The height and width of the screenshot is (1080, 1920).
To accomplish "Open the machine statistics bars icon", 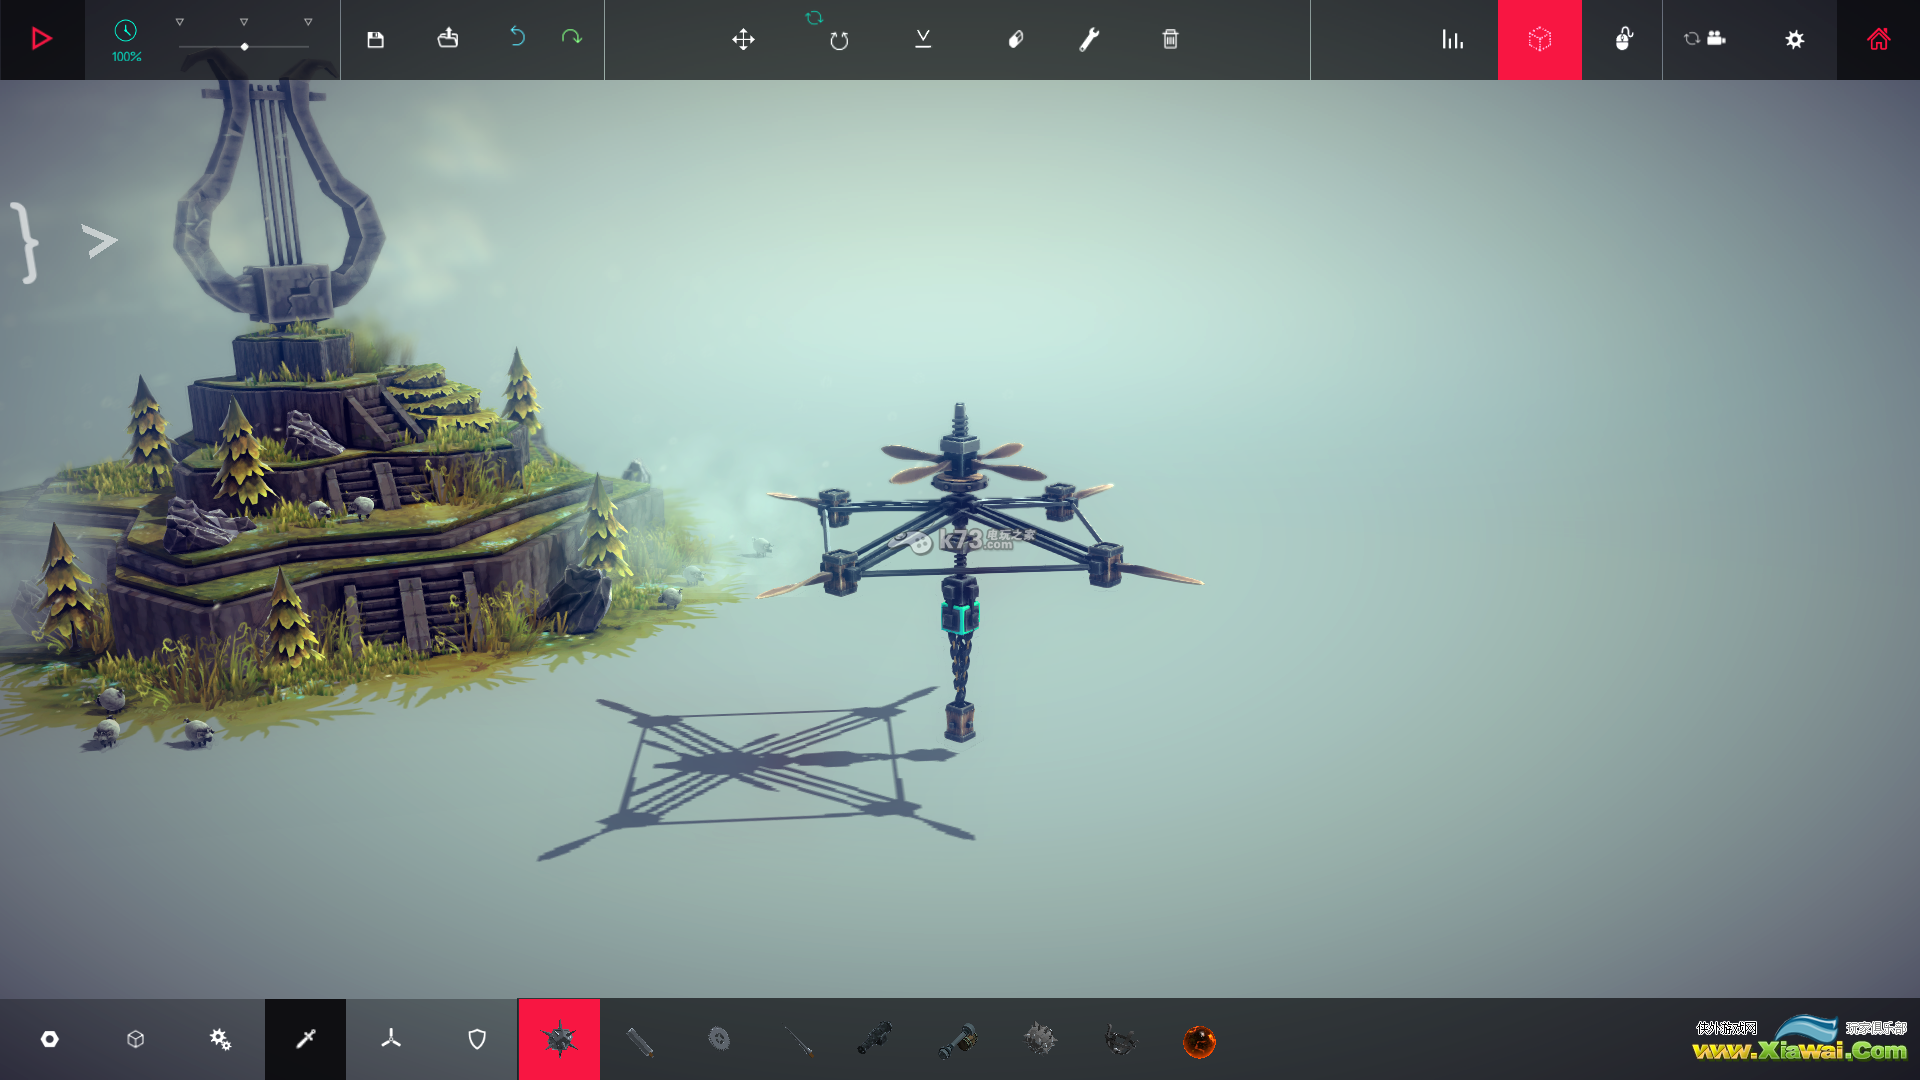I will 1452,39.
